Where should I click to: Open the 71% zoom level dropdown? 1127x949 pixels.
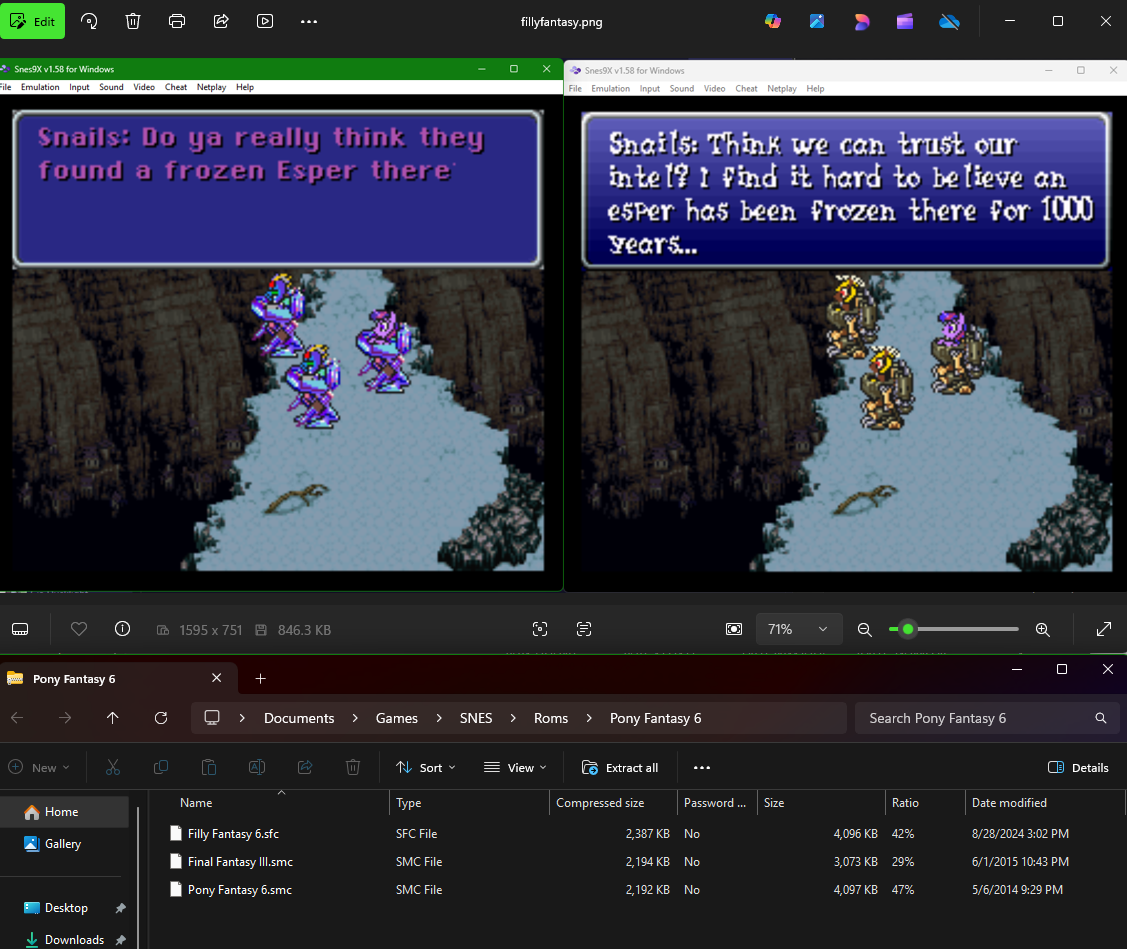pos(798,630)
